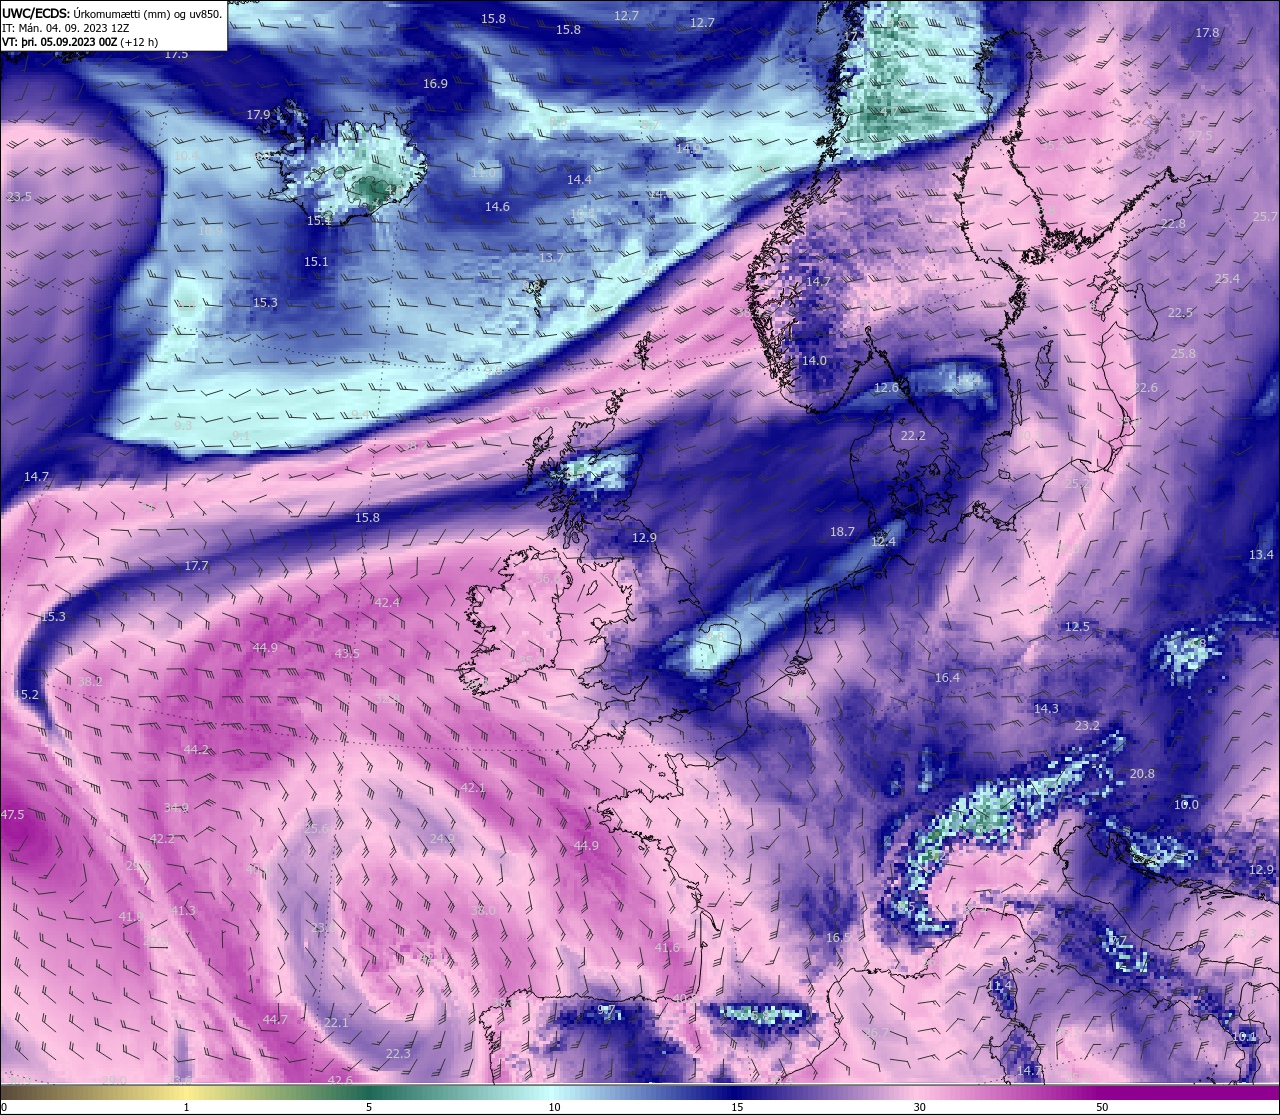Click the 44.7 value in the southwest Atlantic

click(275, 1020)
